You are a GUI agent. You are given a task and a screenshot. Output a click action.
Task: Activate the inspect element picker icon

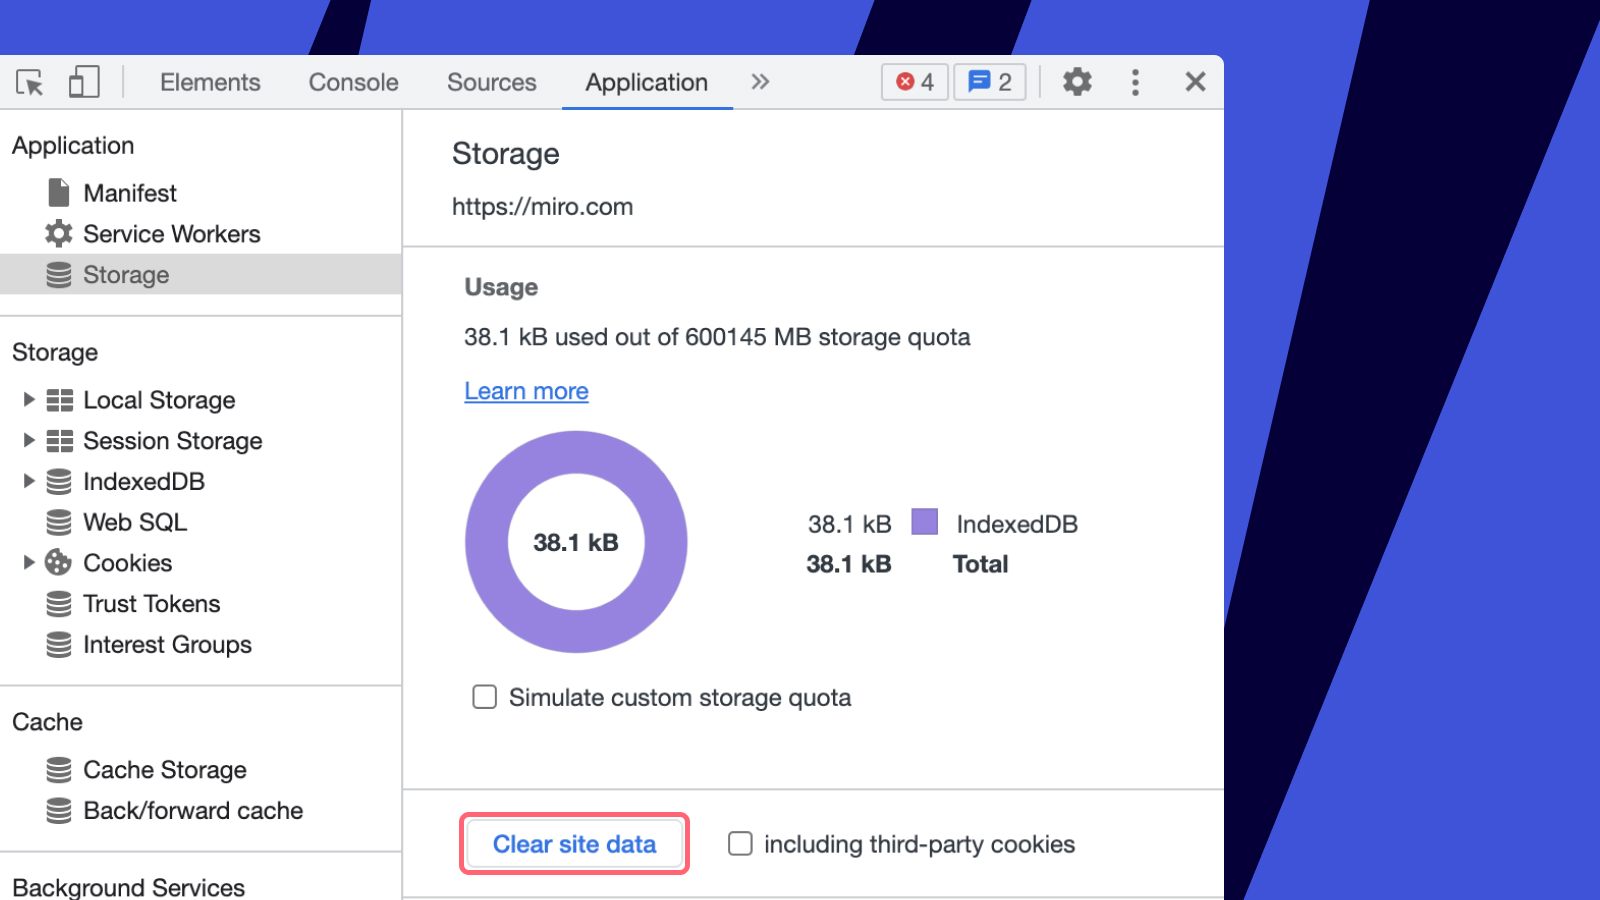pyautogui.click(x=30, y=82)
